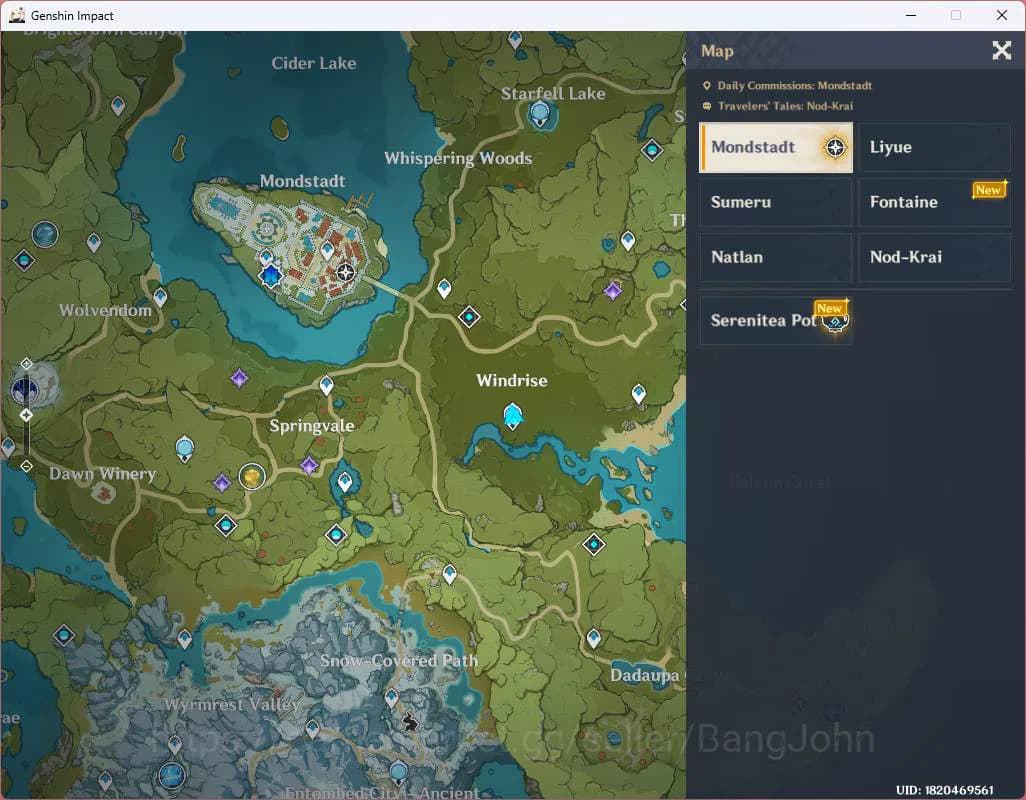Screen dimensions: 1026x800
Task: Select the domain diamond below the west statue
Action: coord(24,260)
